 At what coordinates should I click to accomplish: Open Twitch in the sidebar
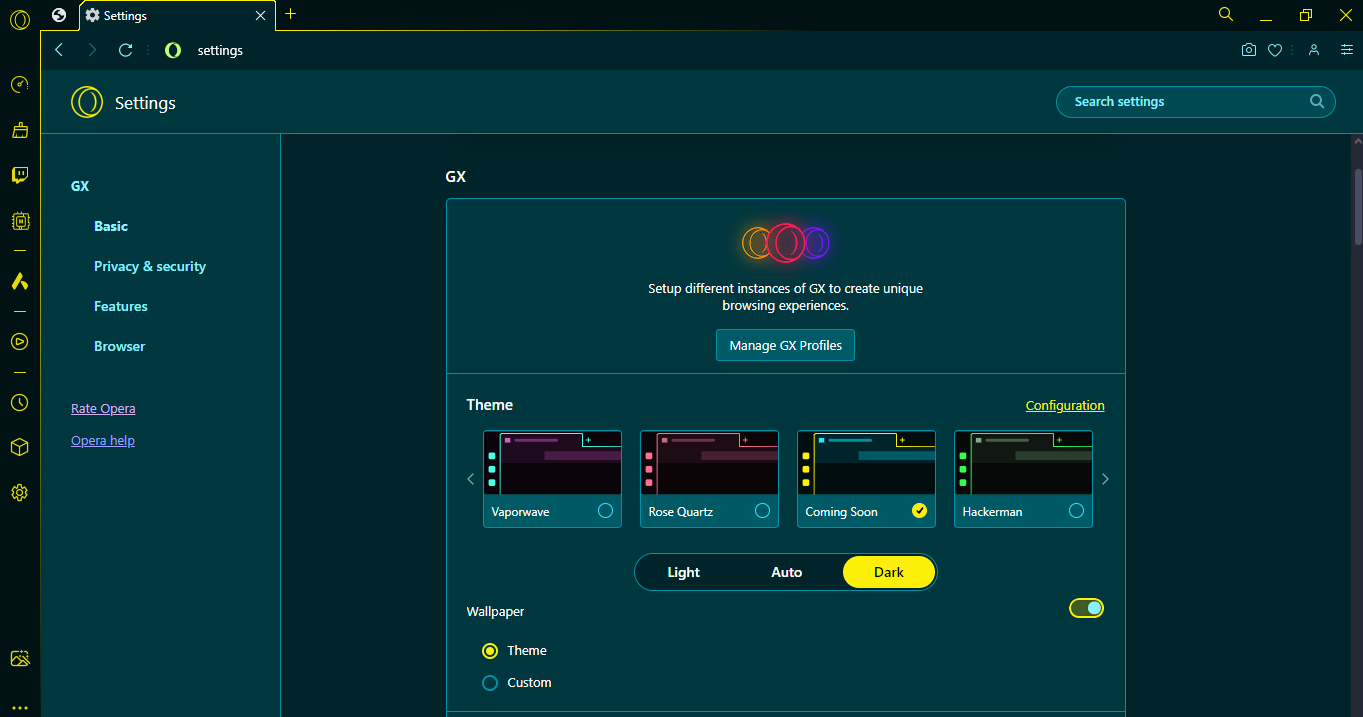19,176
